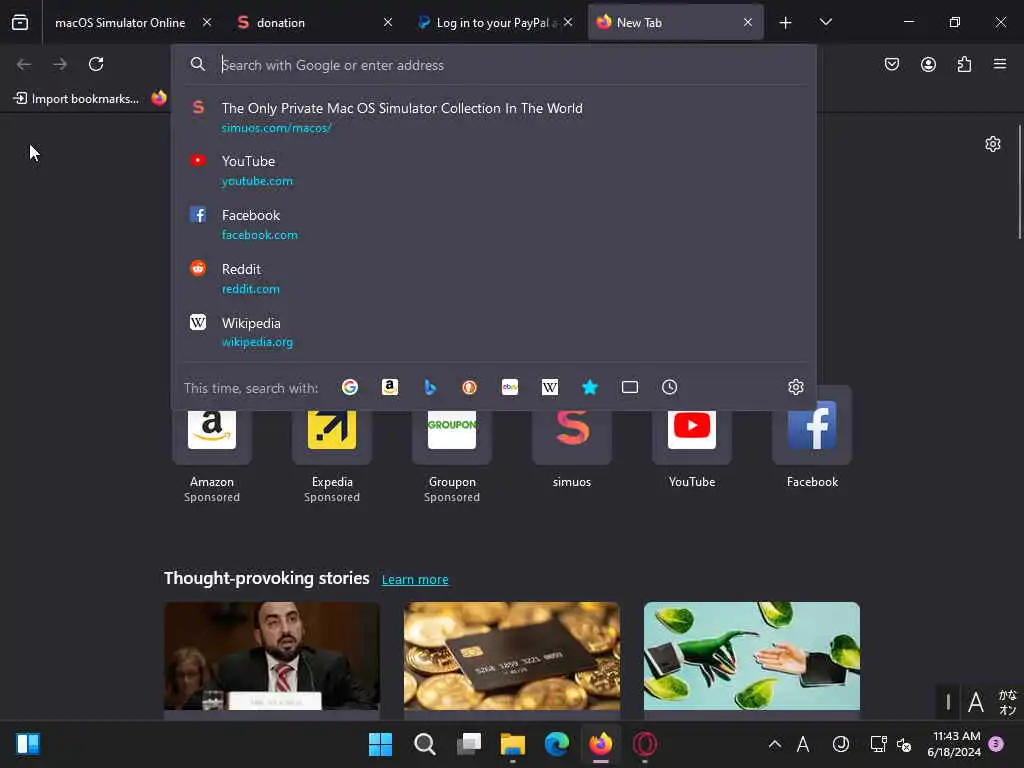Search open tabs using the tab icon
The width and height of the screenshot is (1024, 768).
[630, 387]
